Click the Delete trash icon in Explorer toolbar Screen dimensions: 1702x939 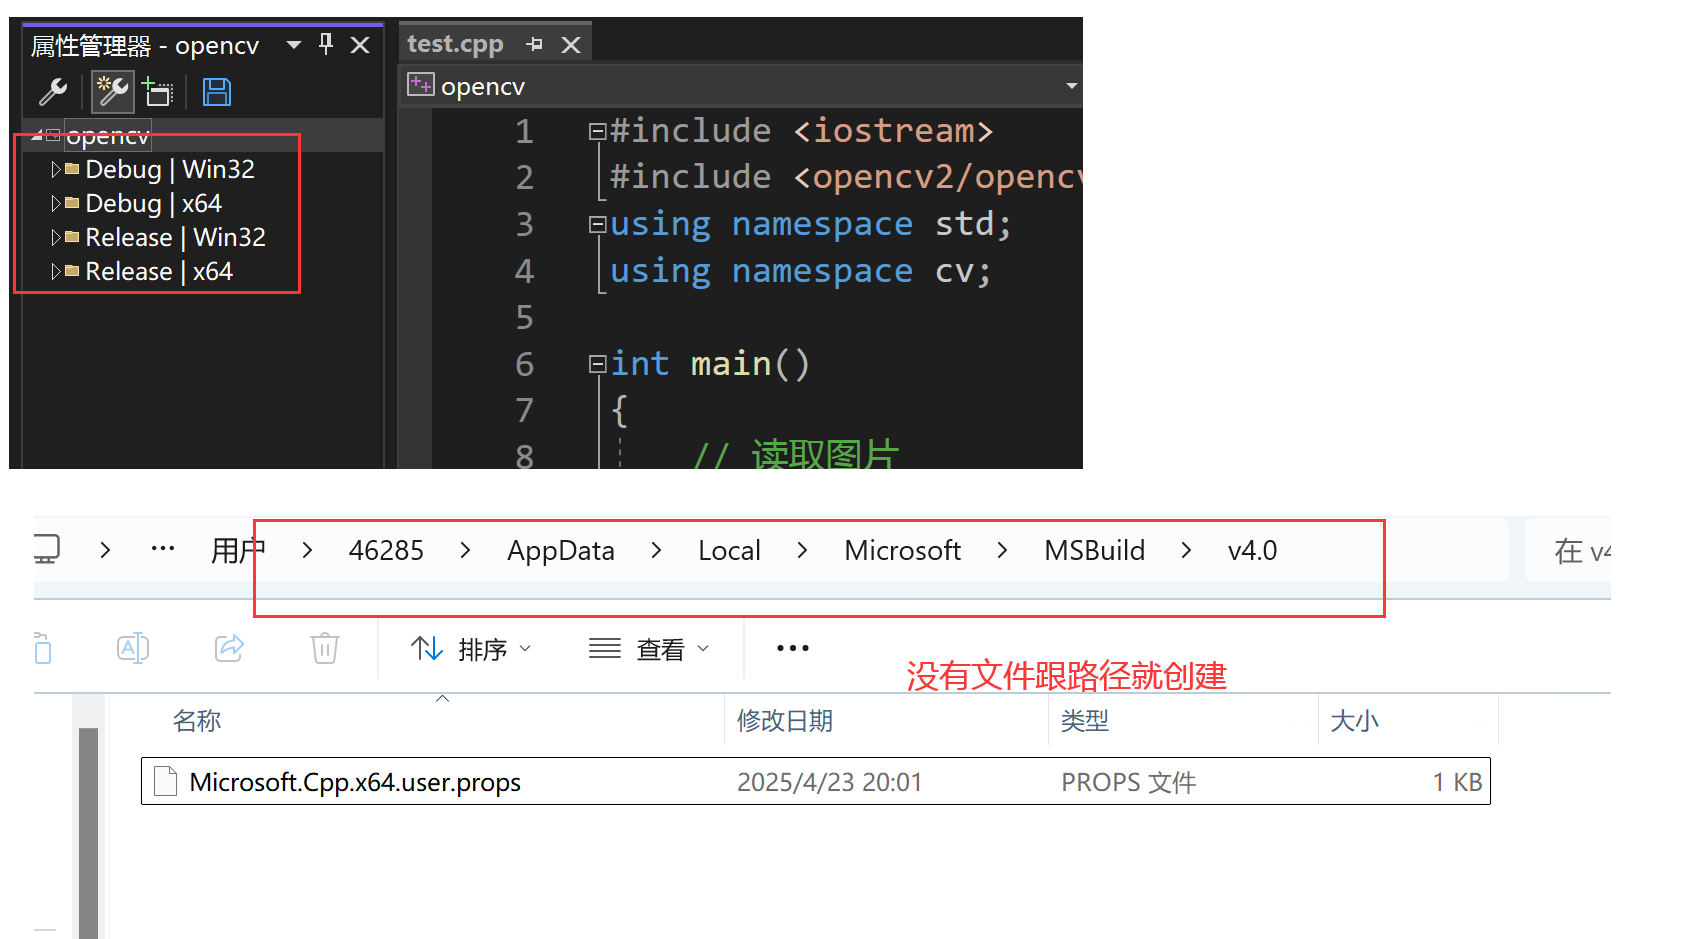click(325, 649)
